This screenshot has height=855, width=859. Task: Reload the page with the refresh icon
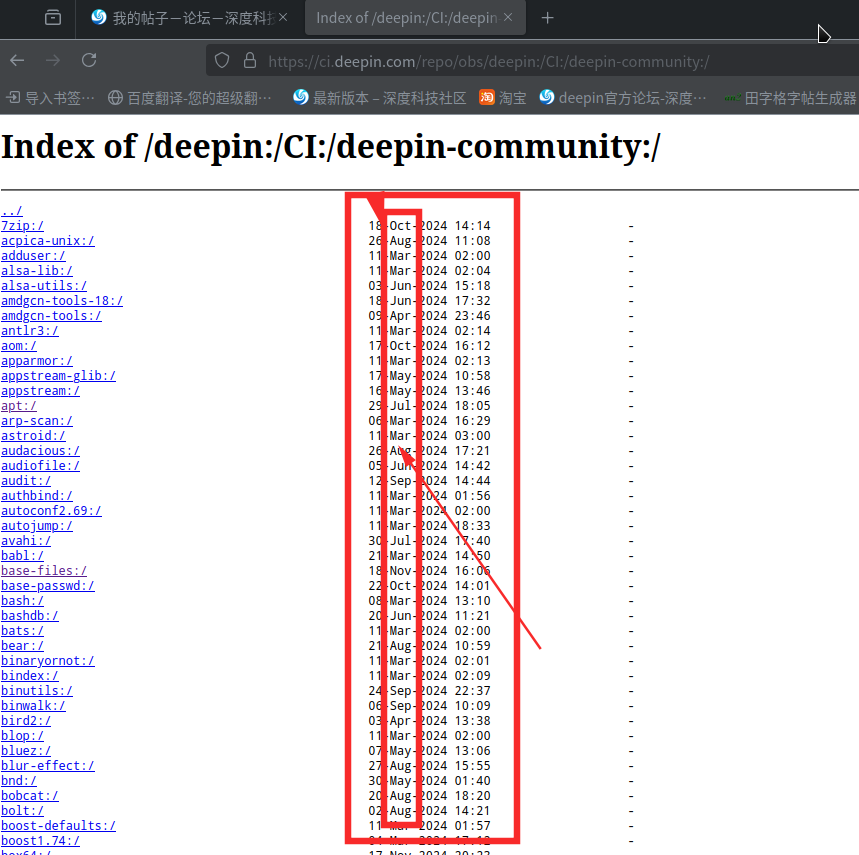click(89, 60)
